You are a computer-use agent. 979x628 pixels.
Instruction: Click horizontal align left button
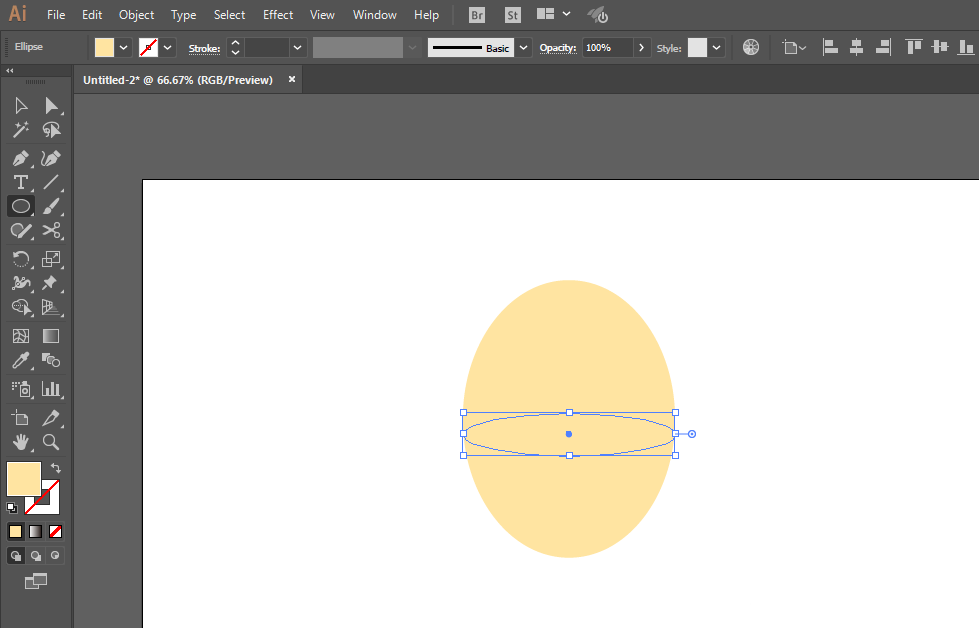[830, 47]
